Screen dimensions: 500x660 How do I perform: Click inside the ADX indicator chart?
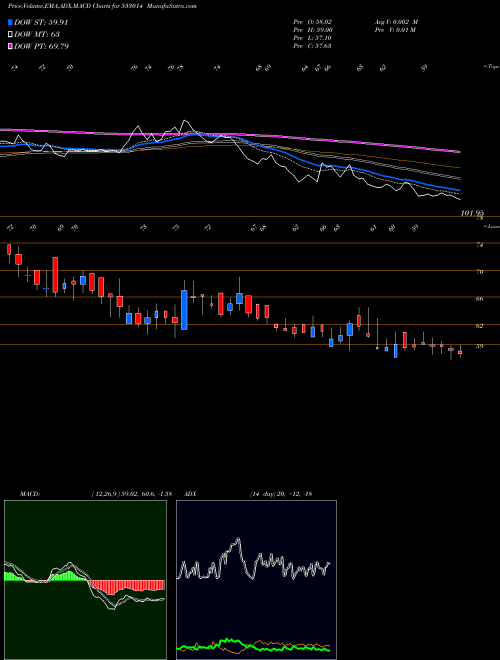[256, 580]
